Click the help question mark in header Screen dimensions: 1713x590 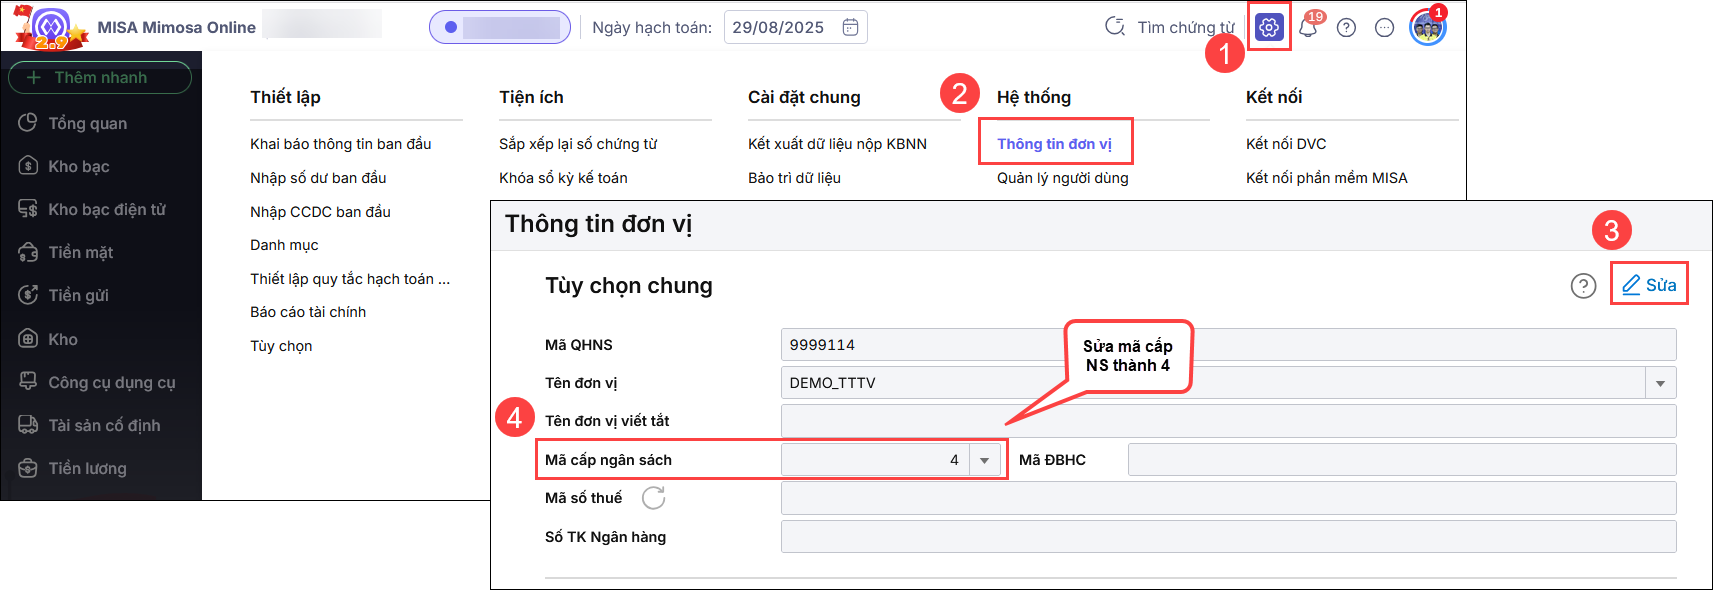point(1346,28)
